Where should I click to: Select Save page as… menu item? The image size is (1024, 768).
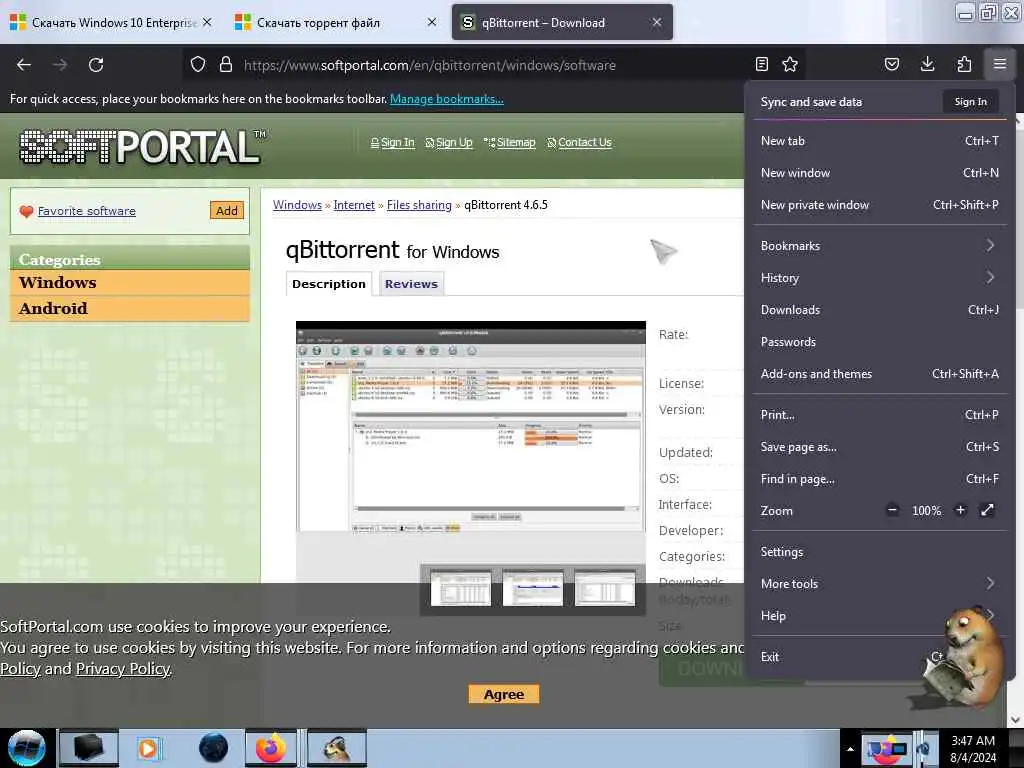click(x=879, y=447)
